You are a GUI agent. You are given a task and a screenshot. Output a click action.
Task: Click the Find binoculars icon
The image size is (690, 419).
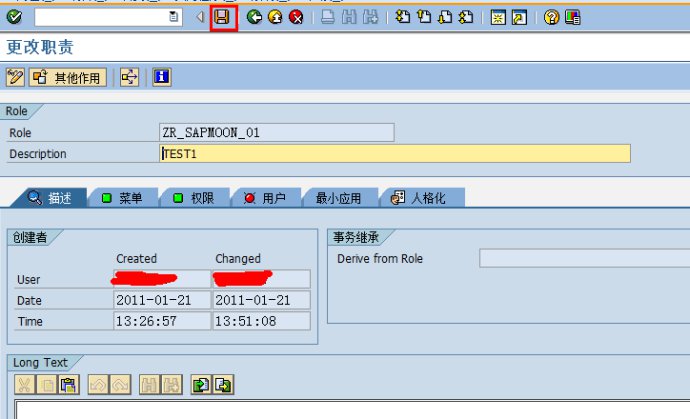349,17
